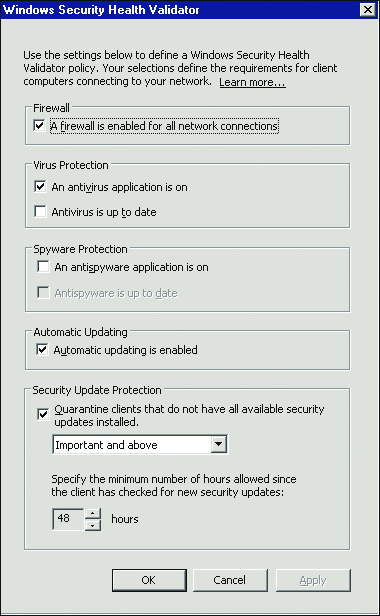Open the 'Learn more...' link
The height and width of the screenshot is (616, 380).
[252, 82]
